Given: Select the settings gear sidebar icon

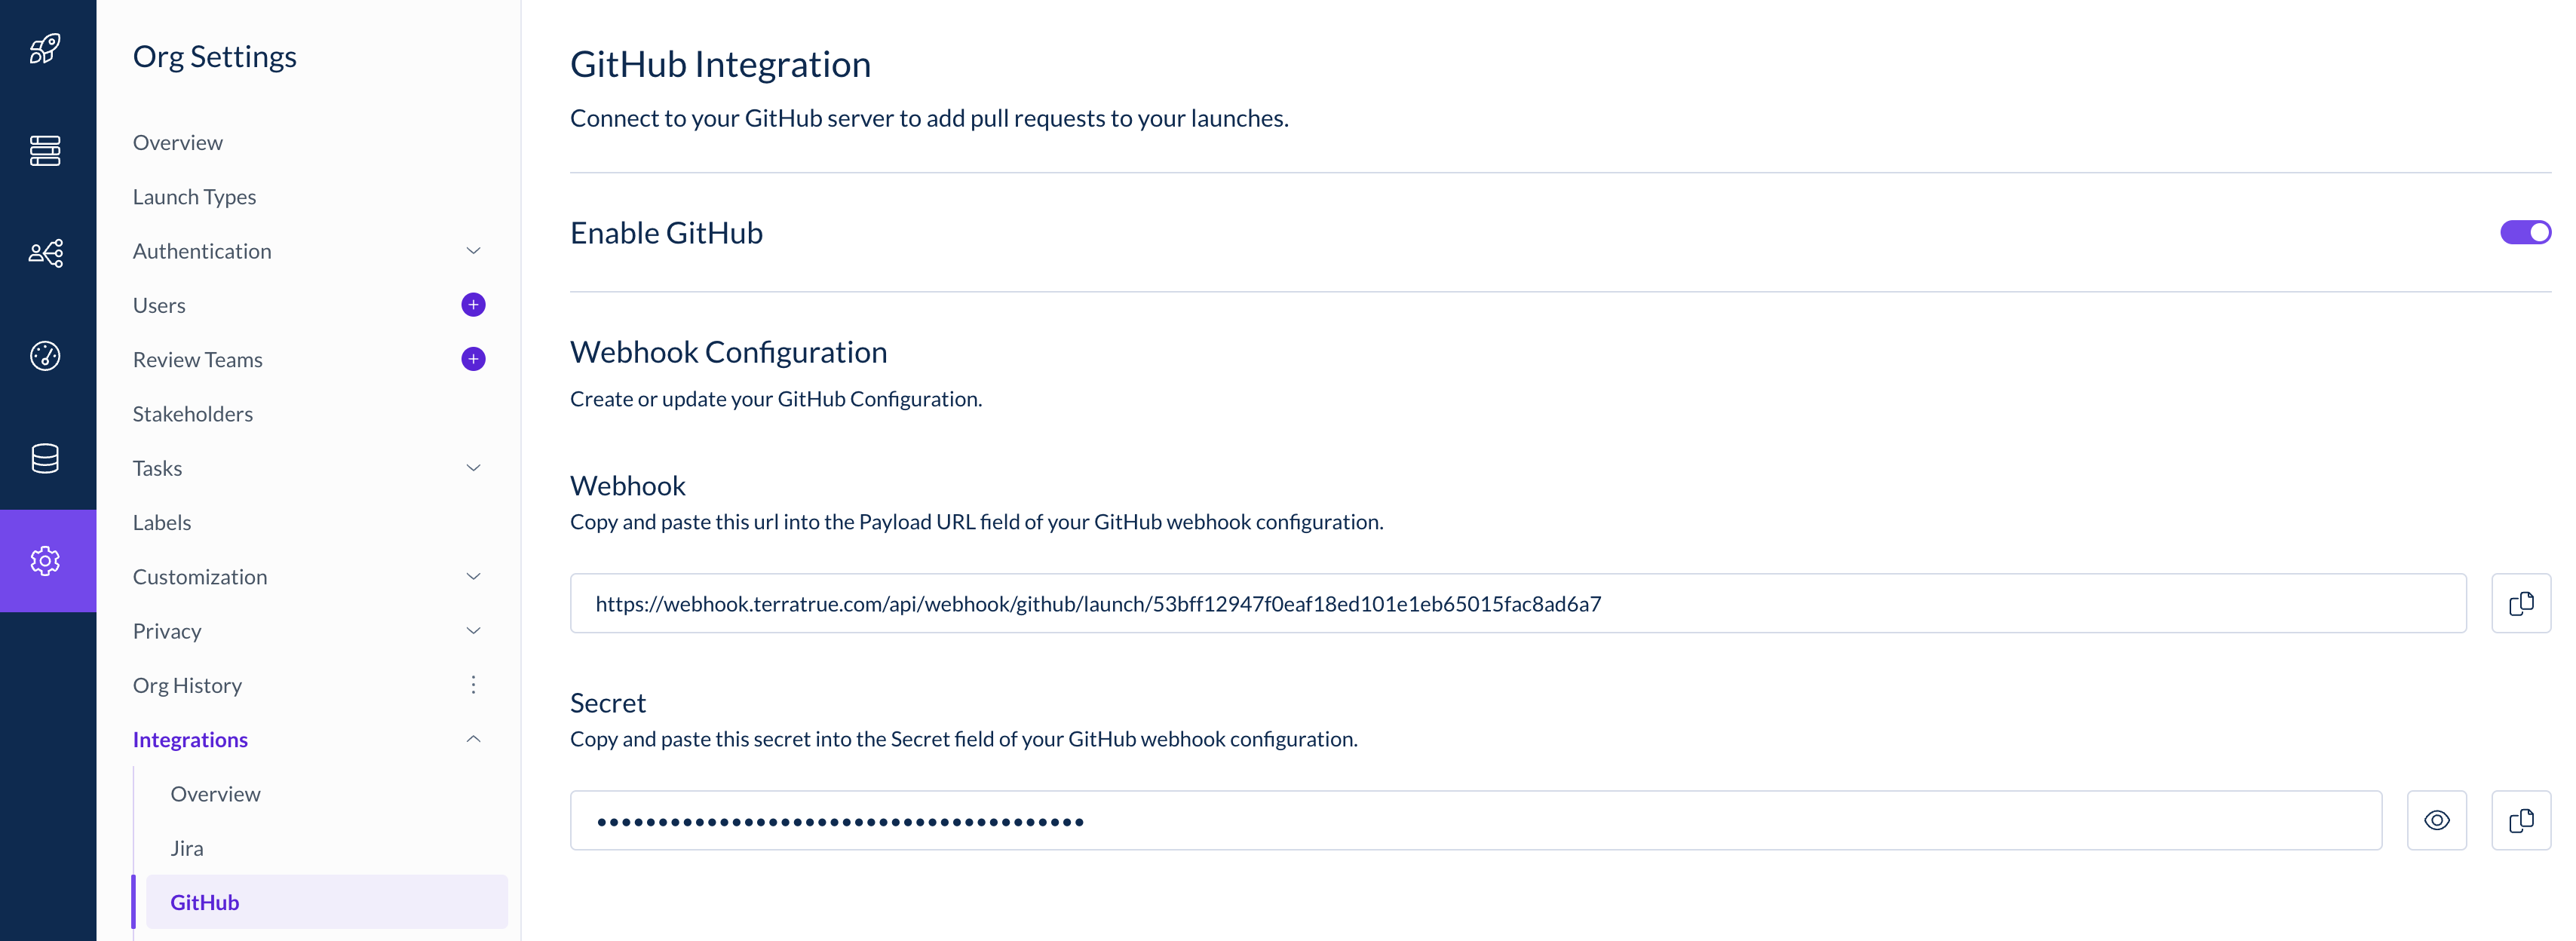Looking at the screenshot, I should (45, 561).
